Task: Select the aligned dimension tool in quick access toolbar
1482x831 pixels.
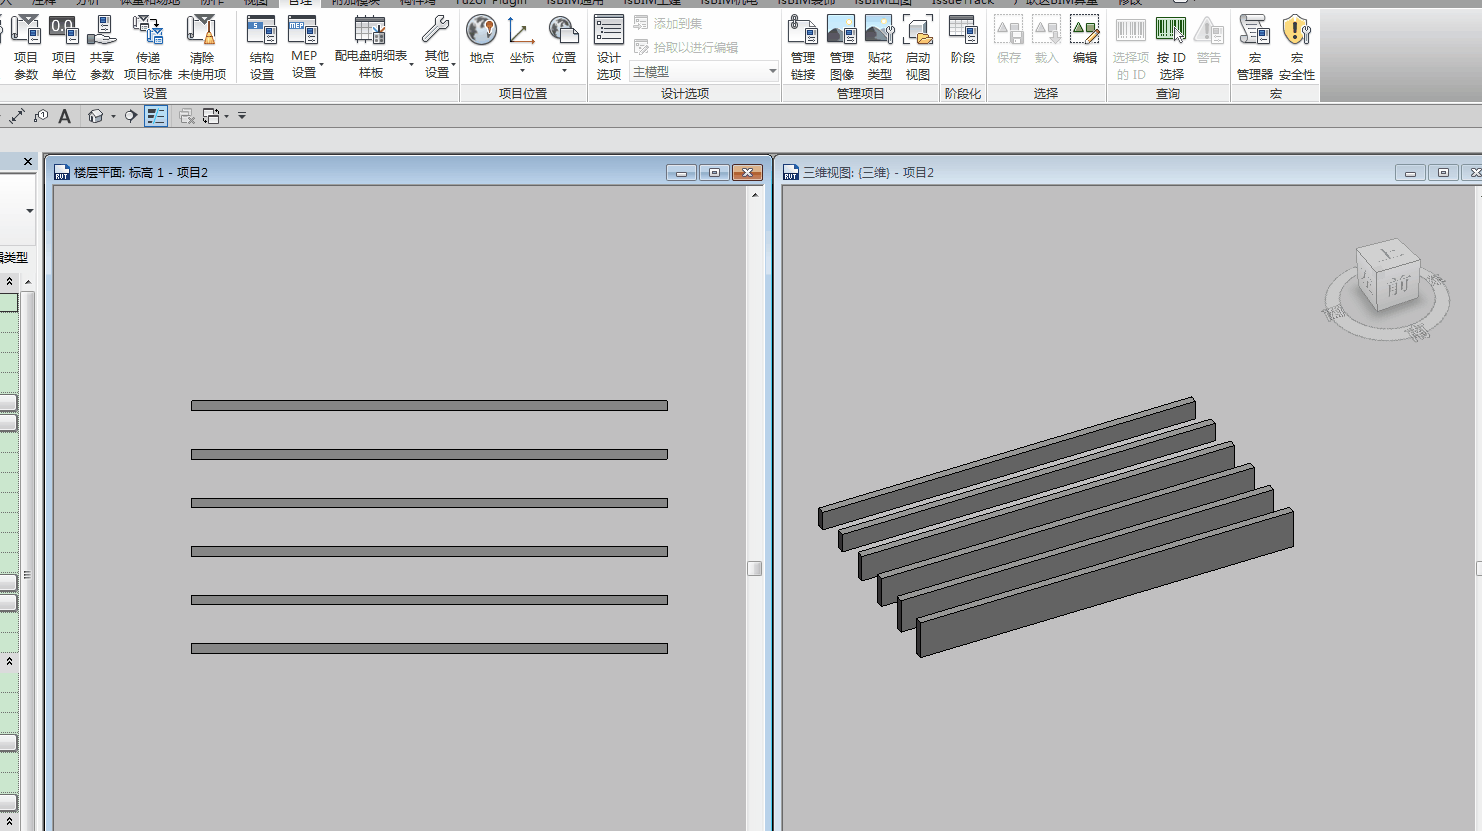Action: coord(17,116)
